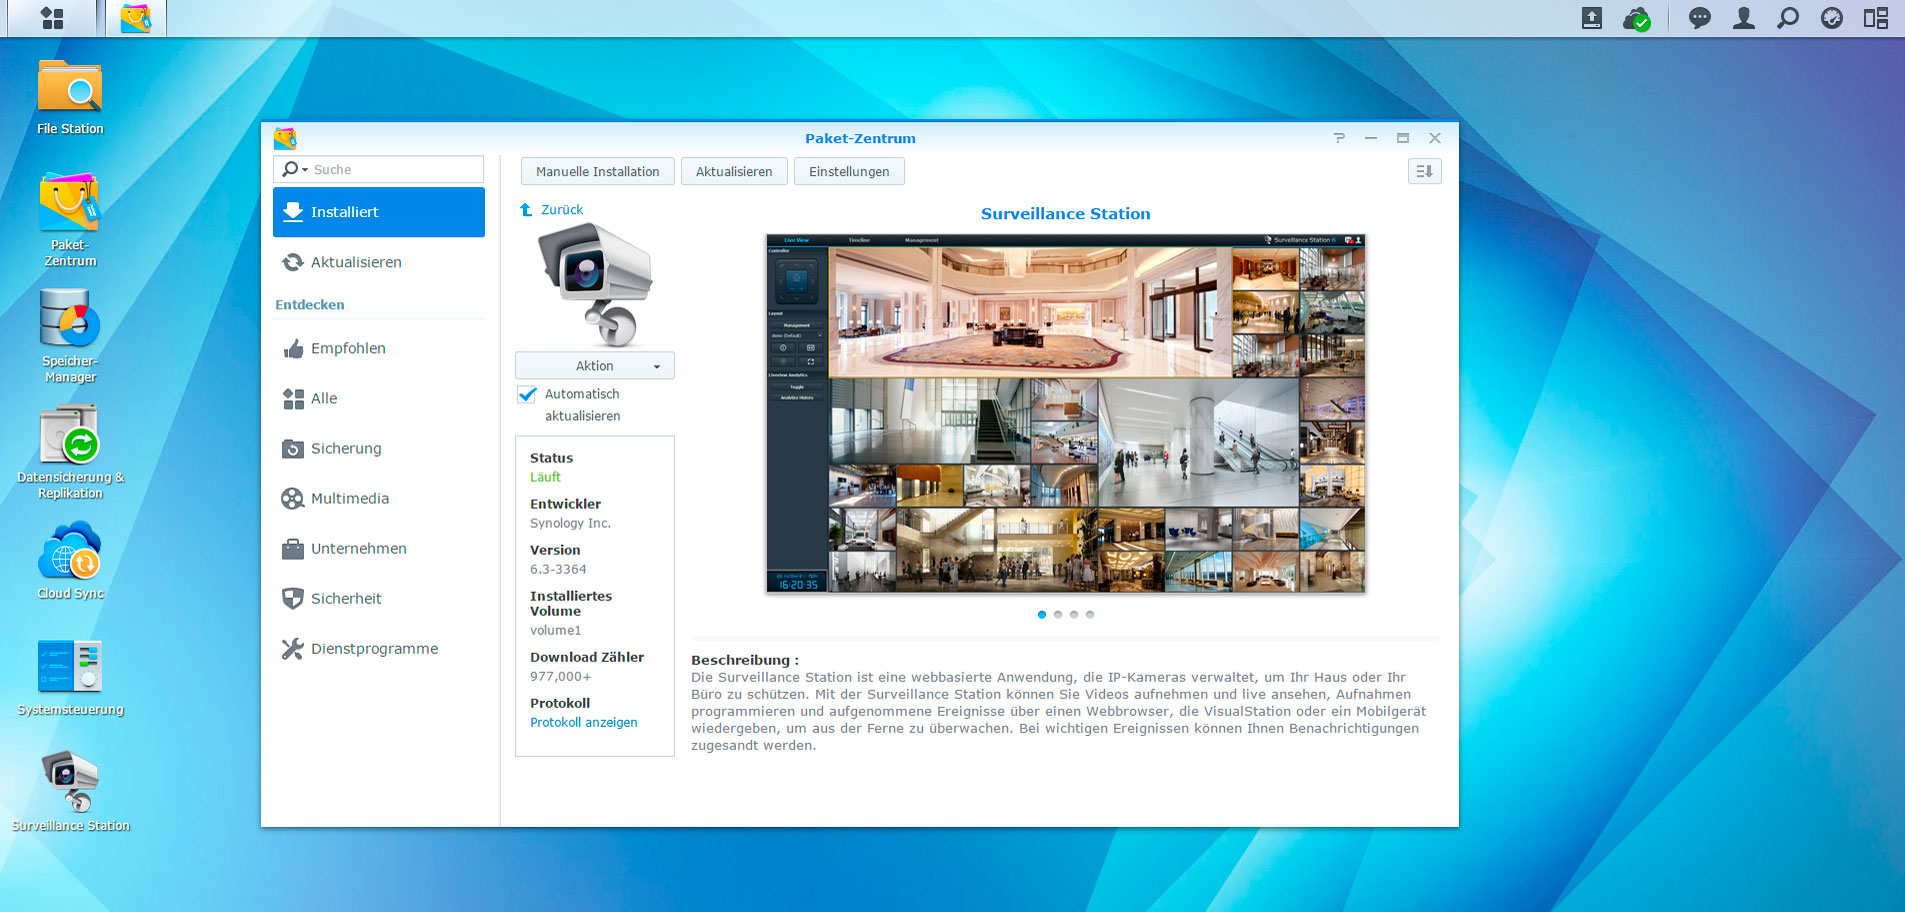Open the search filter dropdown arrow
The width and height of the screenshot is (1905, 912).
click(304, 170)
